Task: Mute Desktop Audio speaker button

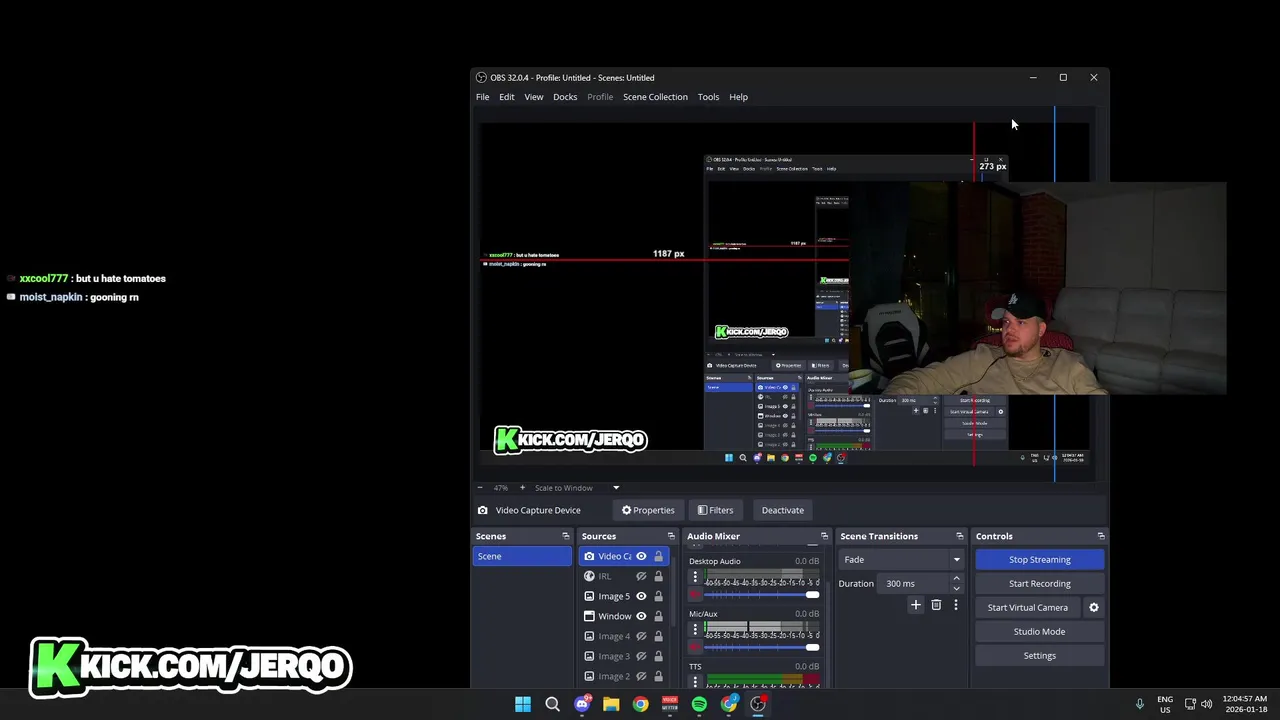Action: pyautogui.click(x=695, y=595)
